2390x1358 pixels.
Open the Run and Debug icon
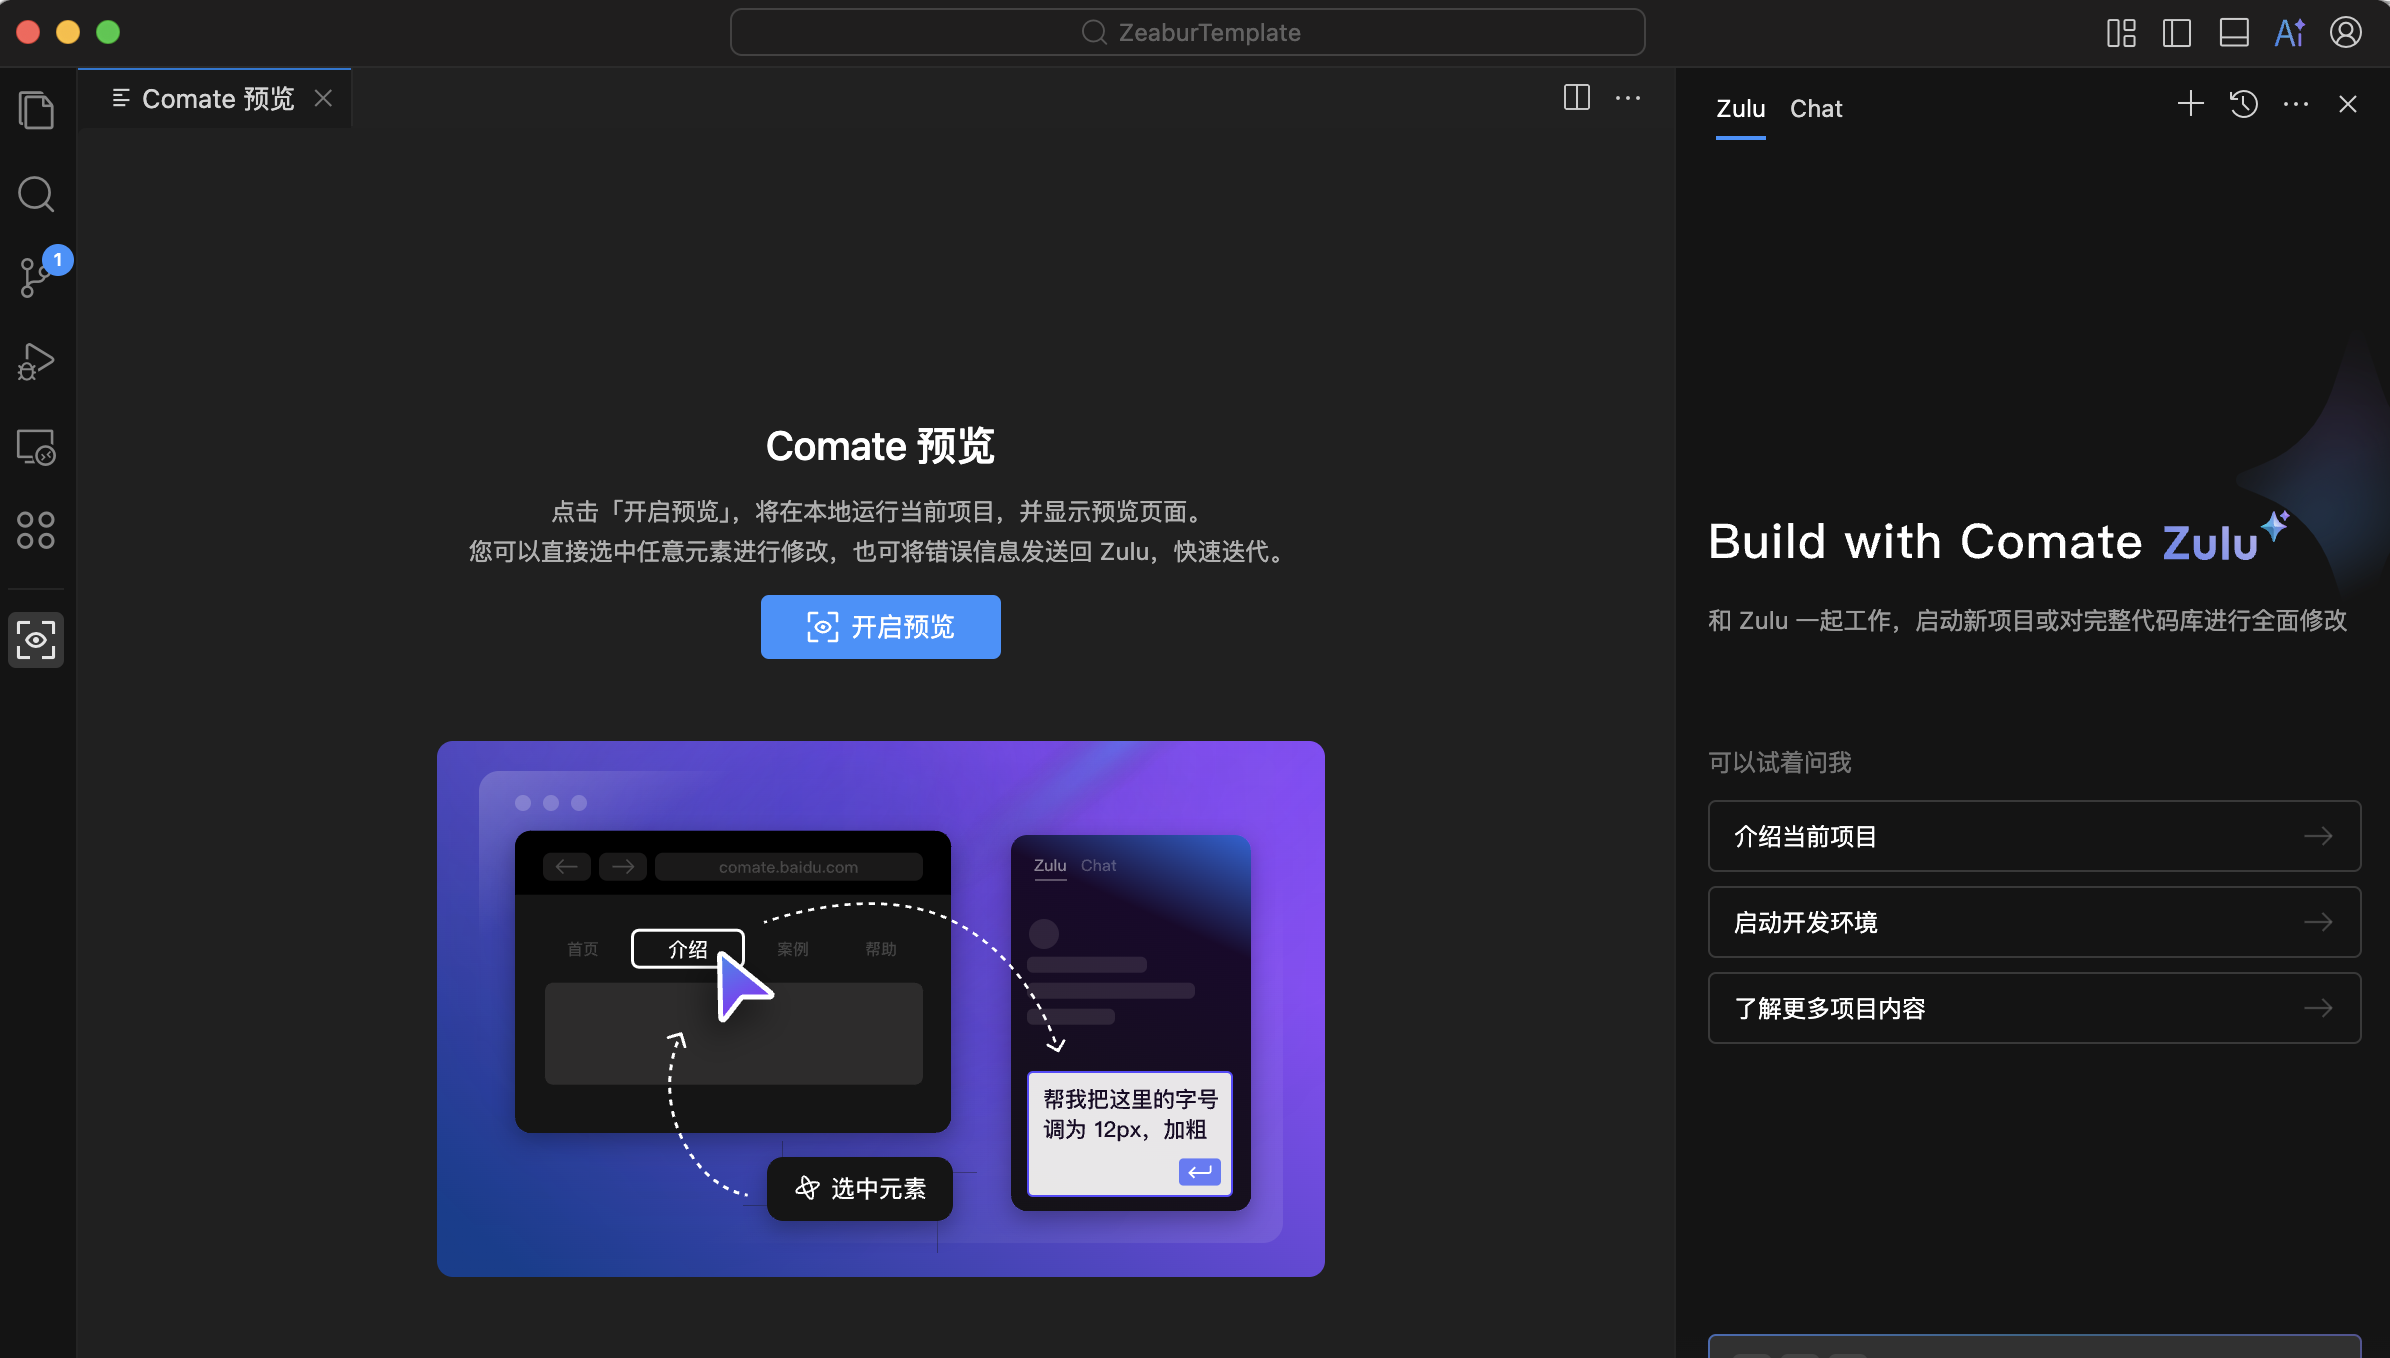pyautogui.click(x=36, y=361)
